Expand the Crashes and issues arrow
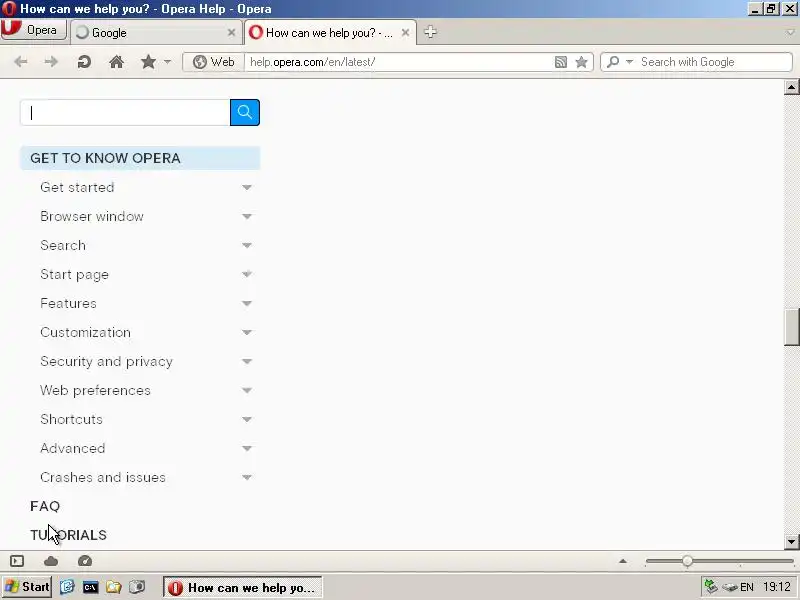 (247, 478)
